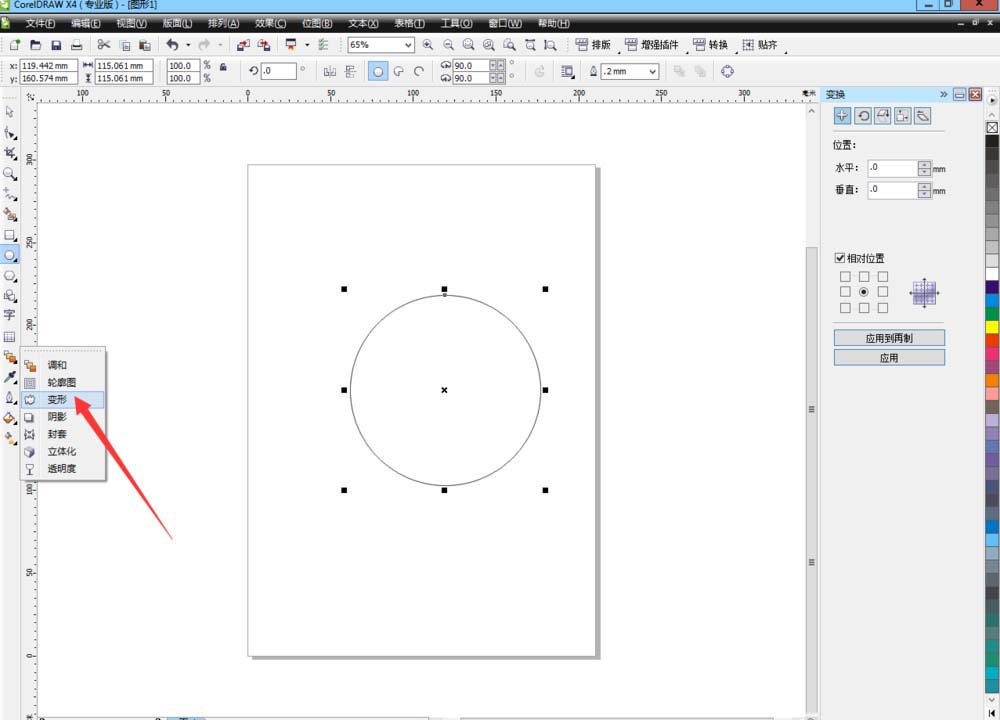Select the Zoom tool in toolbox
This screenshot has width=1000, height=720.
click(10, 173)
